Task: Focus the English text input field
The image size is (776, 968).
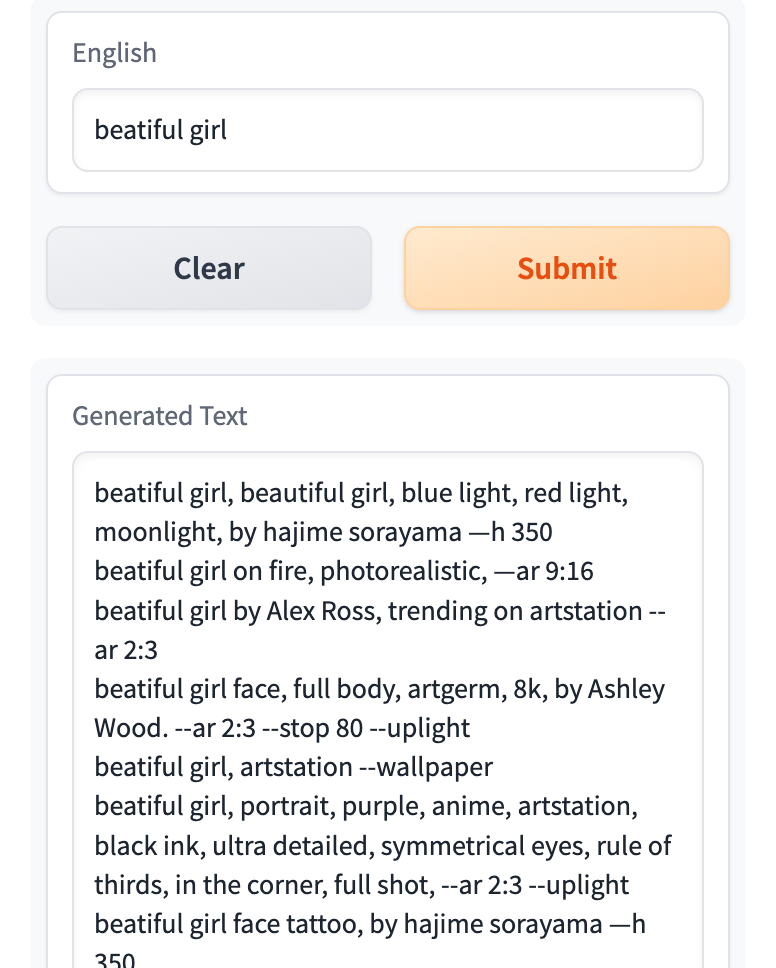Action: pyautogui.click(x=388, y=130)
